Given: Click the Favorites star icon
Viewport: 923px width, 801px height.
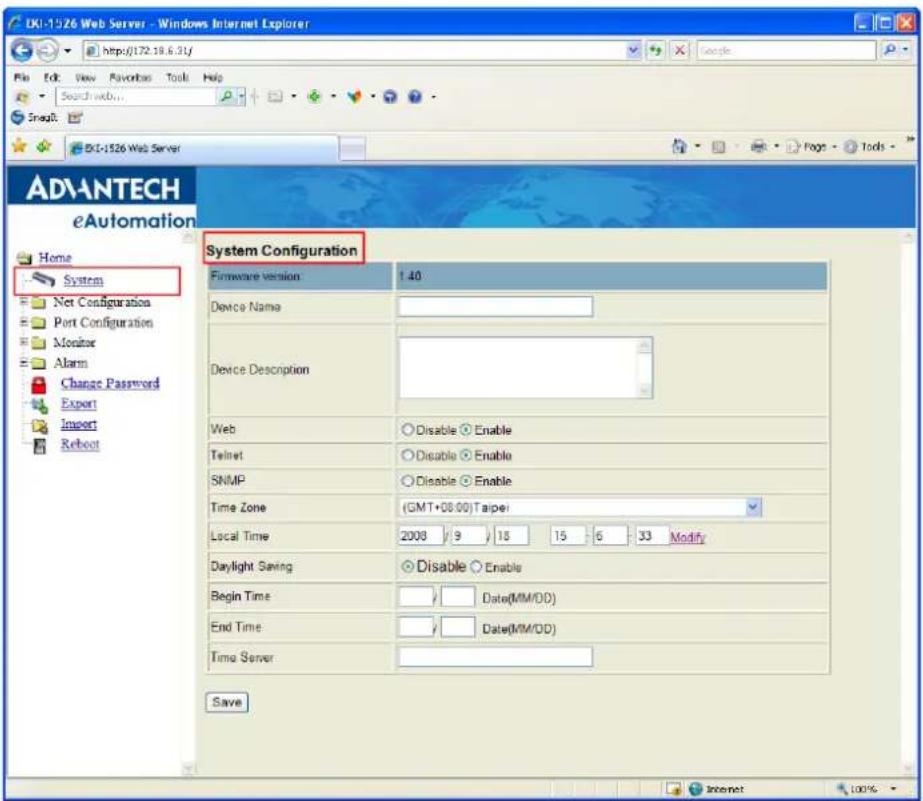Looking at the screenshot, I should (x=19, y=145).
